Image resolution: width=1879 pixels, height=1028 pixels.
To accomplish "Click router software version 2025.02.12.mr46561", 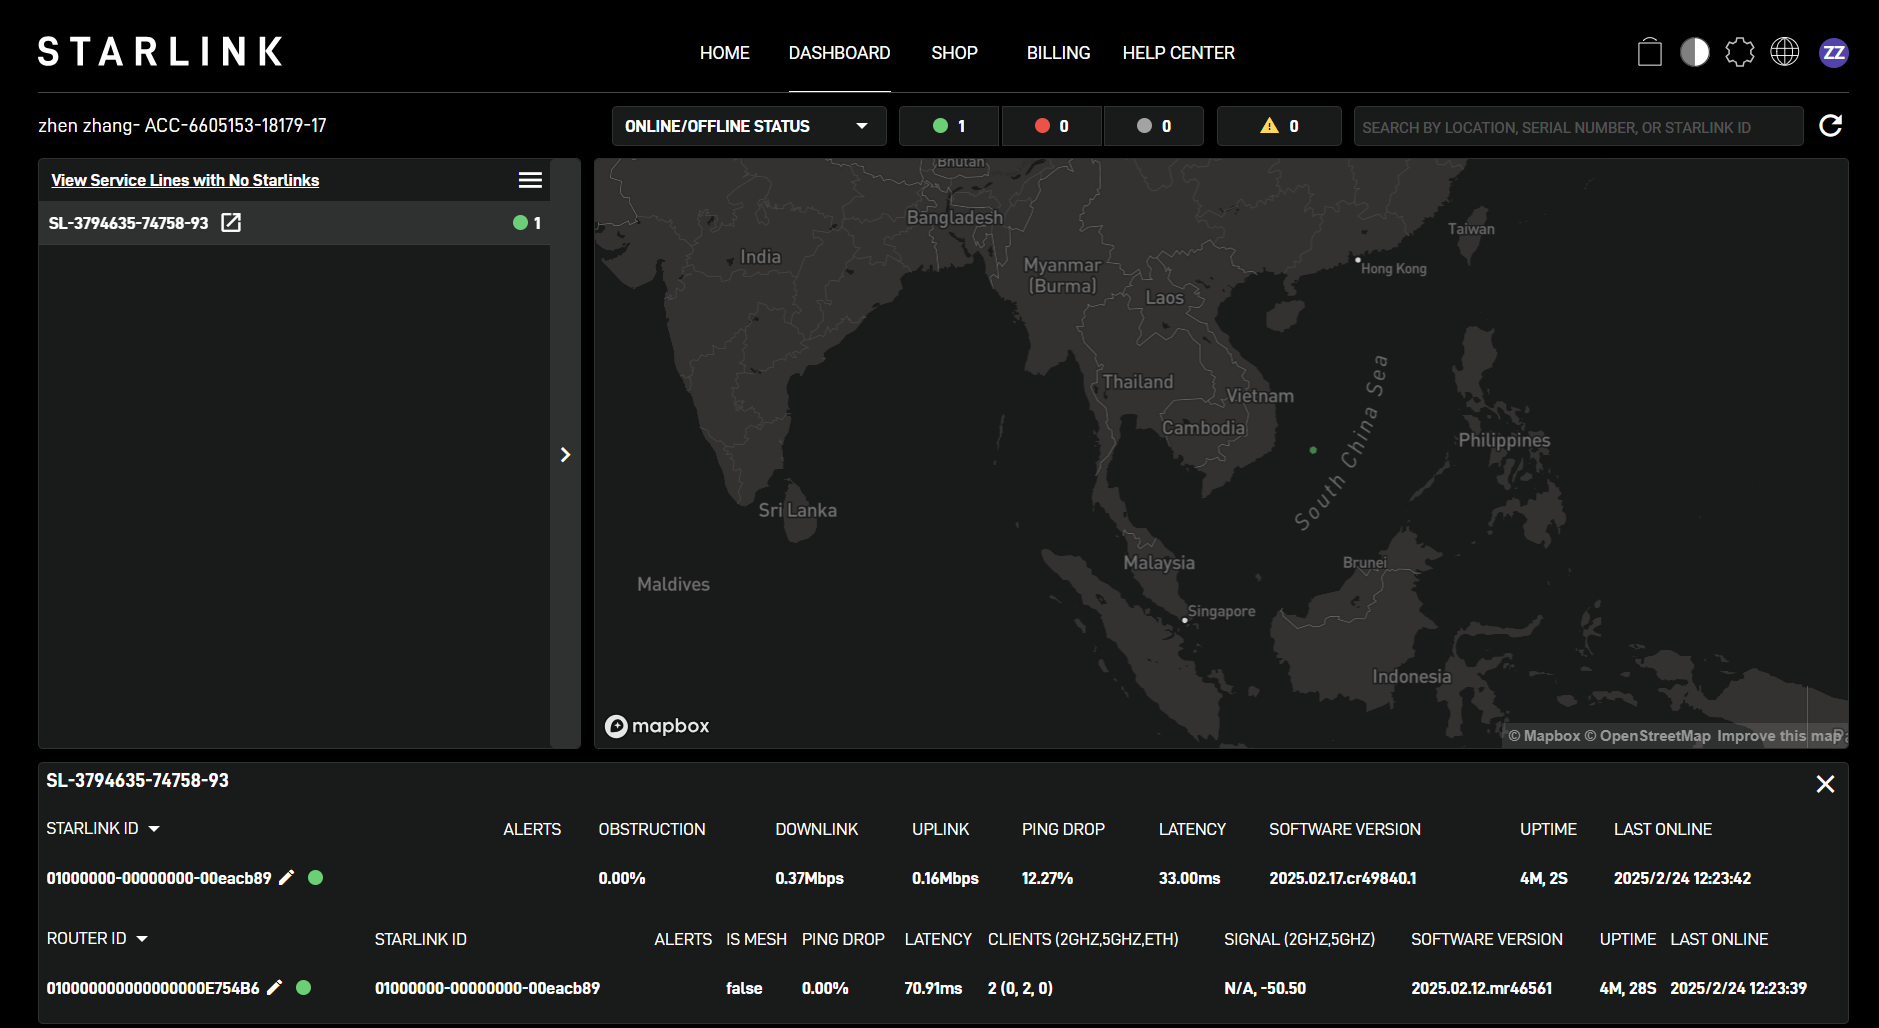I will tap(1481, 988).
